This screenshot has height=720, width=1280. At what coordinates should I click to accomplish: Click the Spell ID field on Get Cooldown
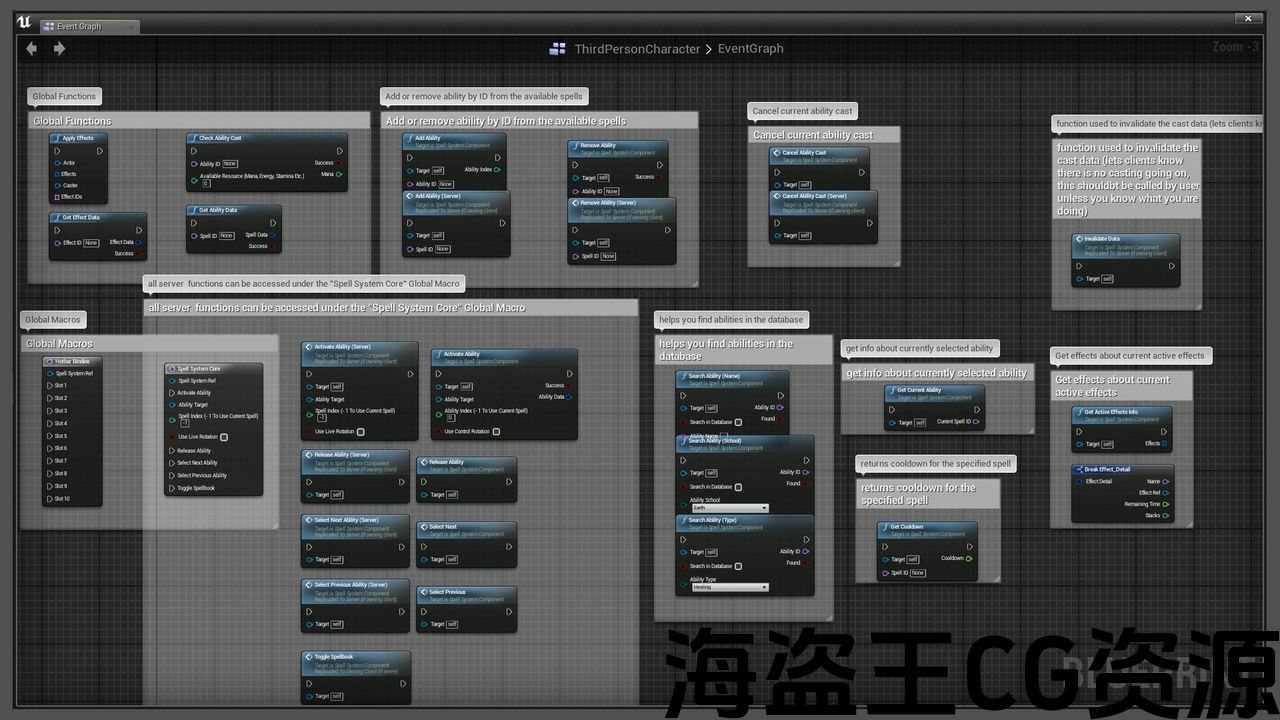coord(917,573)
